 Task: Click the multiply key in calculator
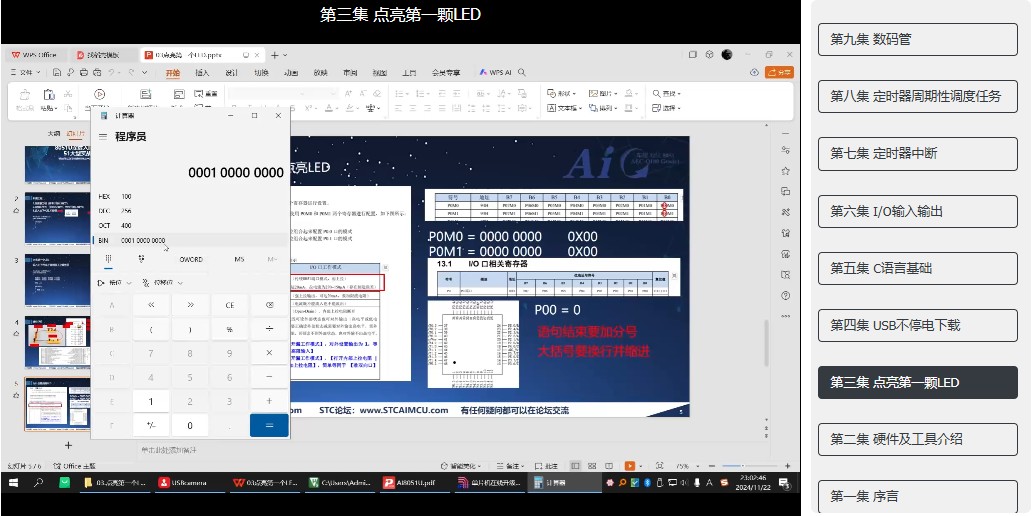click(269, 353)
